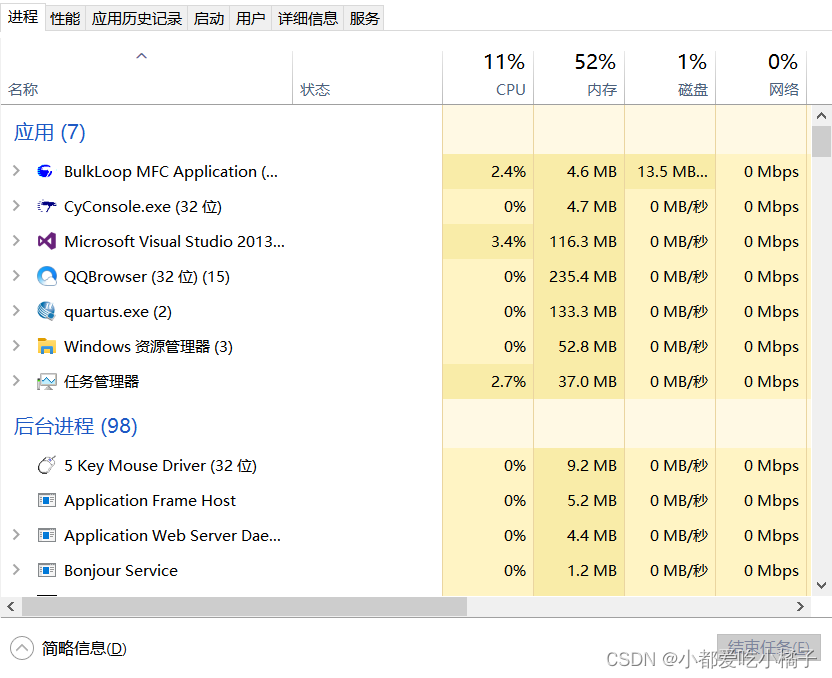
Task: Expand the QQBrowser (32 位) process group
Action: click(x=16, y=276)
